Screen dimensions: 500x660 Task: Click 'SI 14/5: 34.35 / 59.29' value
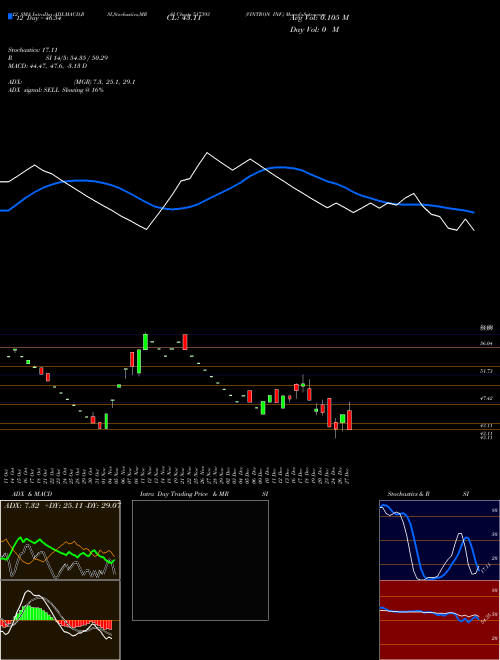click(77, 58)
